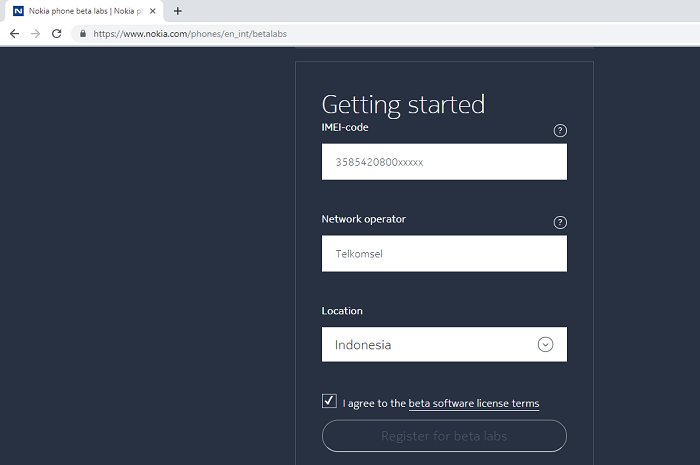Viewport: 700px width, 465px height.
Task: Open a new tab with plus icon
Action: [x=178, y=11]
